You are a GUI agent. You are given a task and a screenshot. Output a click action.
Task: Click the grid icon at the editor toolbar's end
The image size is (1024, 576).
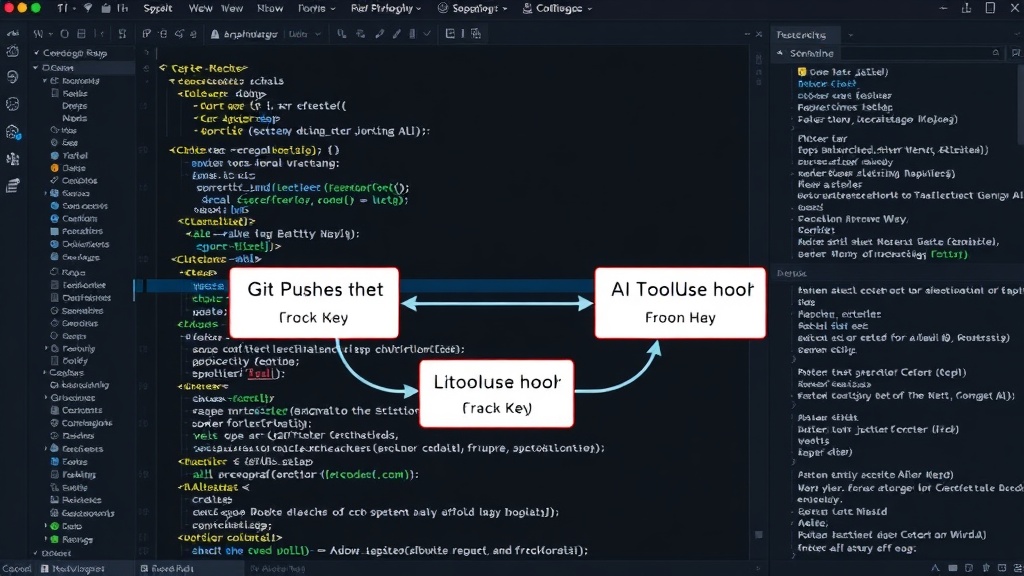[476, 34]
